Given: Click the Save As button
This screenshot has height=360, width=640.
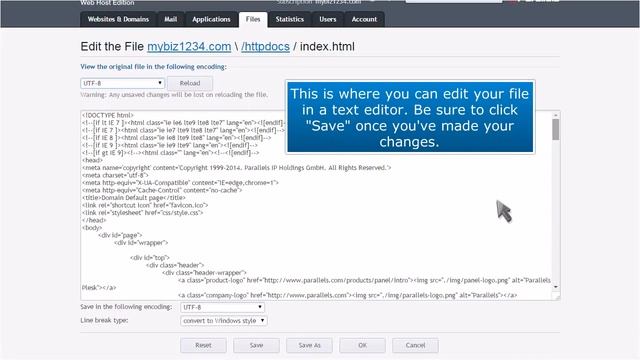Looking at the screenshot, I should (x=309, y=345).
